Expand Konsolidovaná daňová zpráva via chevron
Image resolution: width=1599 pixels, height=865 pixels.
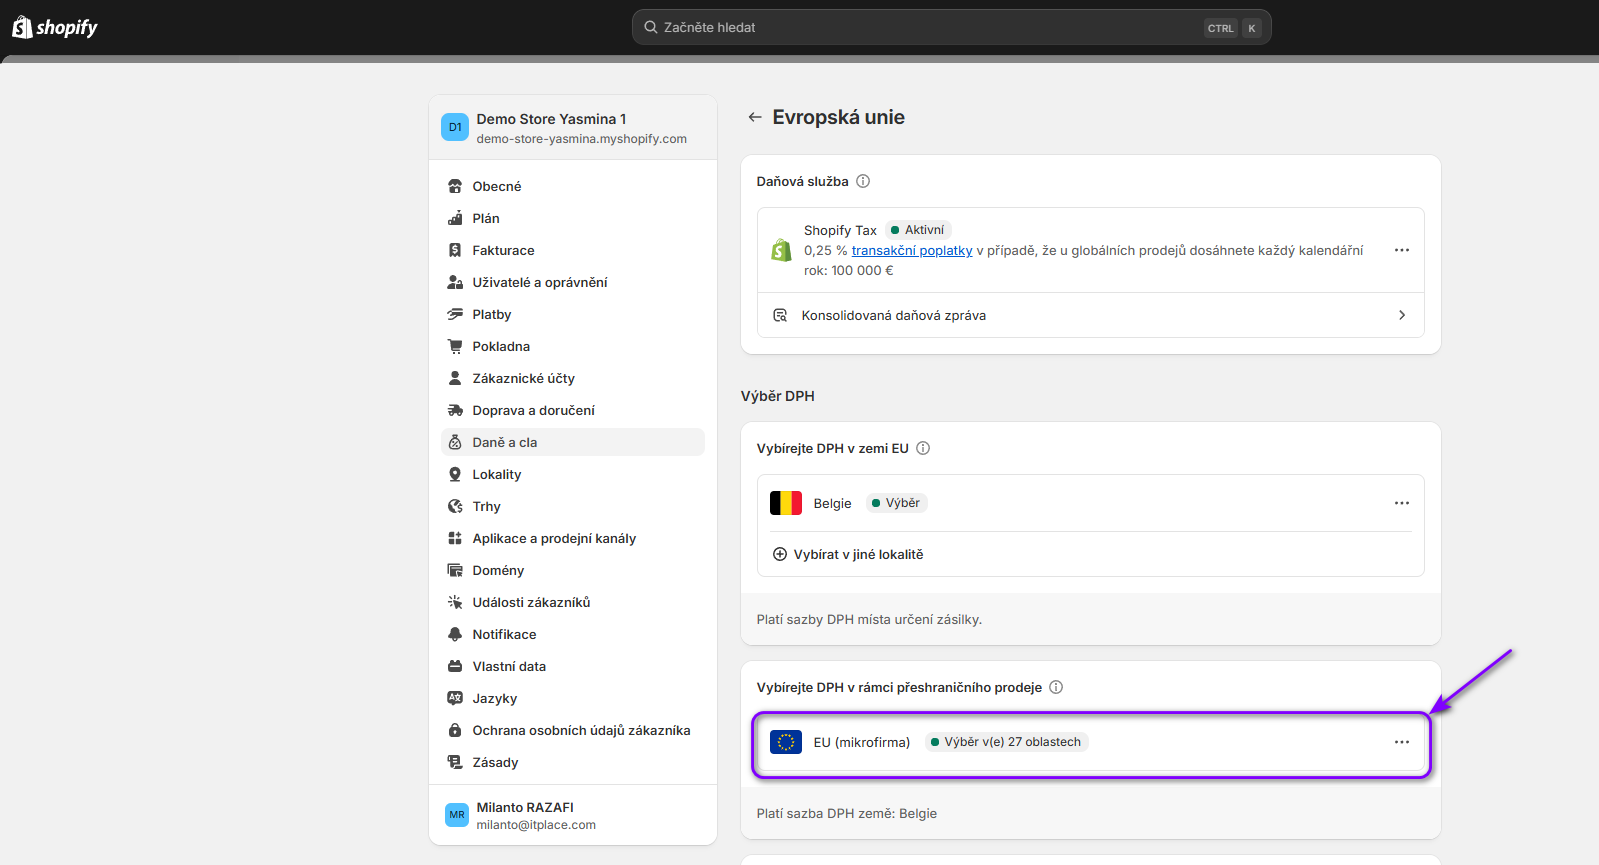[x=1401, y=315]
